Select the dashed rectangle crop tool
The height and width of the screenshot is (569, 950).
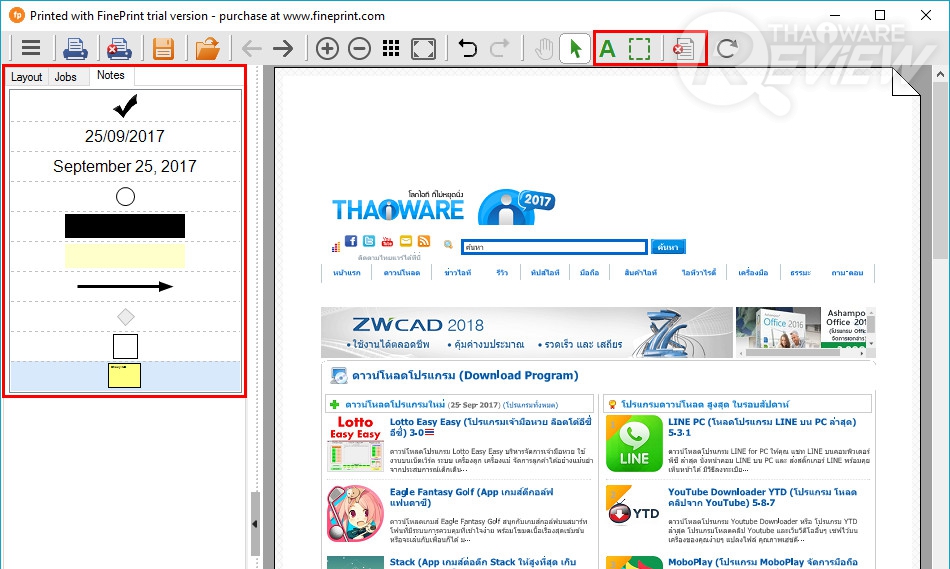tap(639, 48)
